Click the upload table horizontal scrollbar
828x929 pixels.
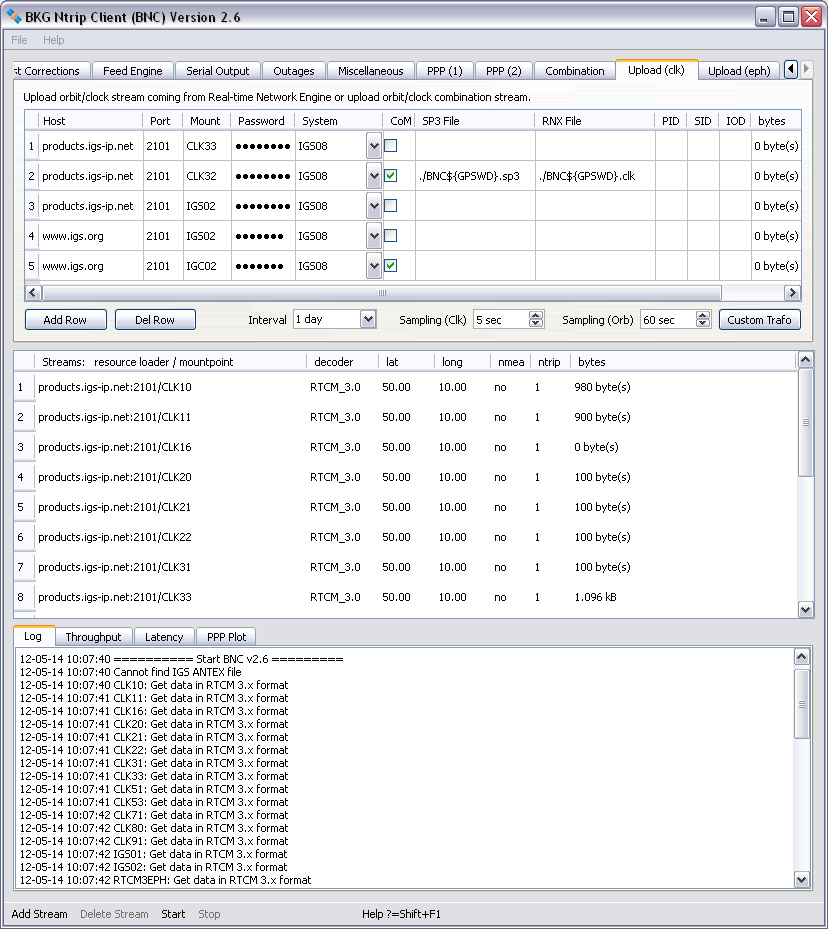pos(381,293)
